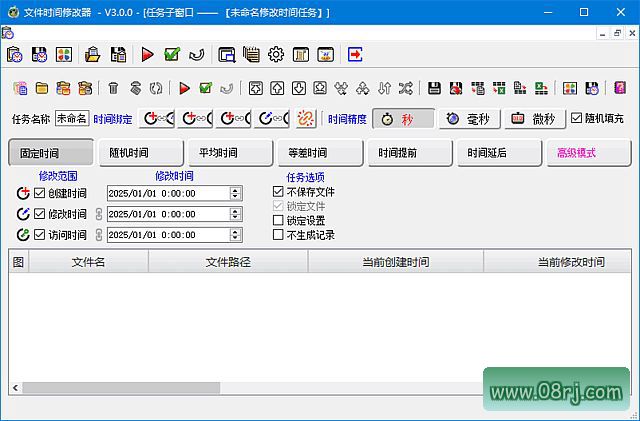The width and height of the screenshot is (640, 421).
Task: Click the open-folder icon in the top toolbar
Action: pyautogui.click(x=93, y=54)
